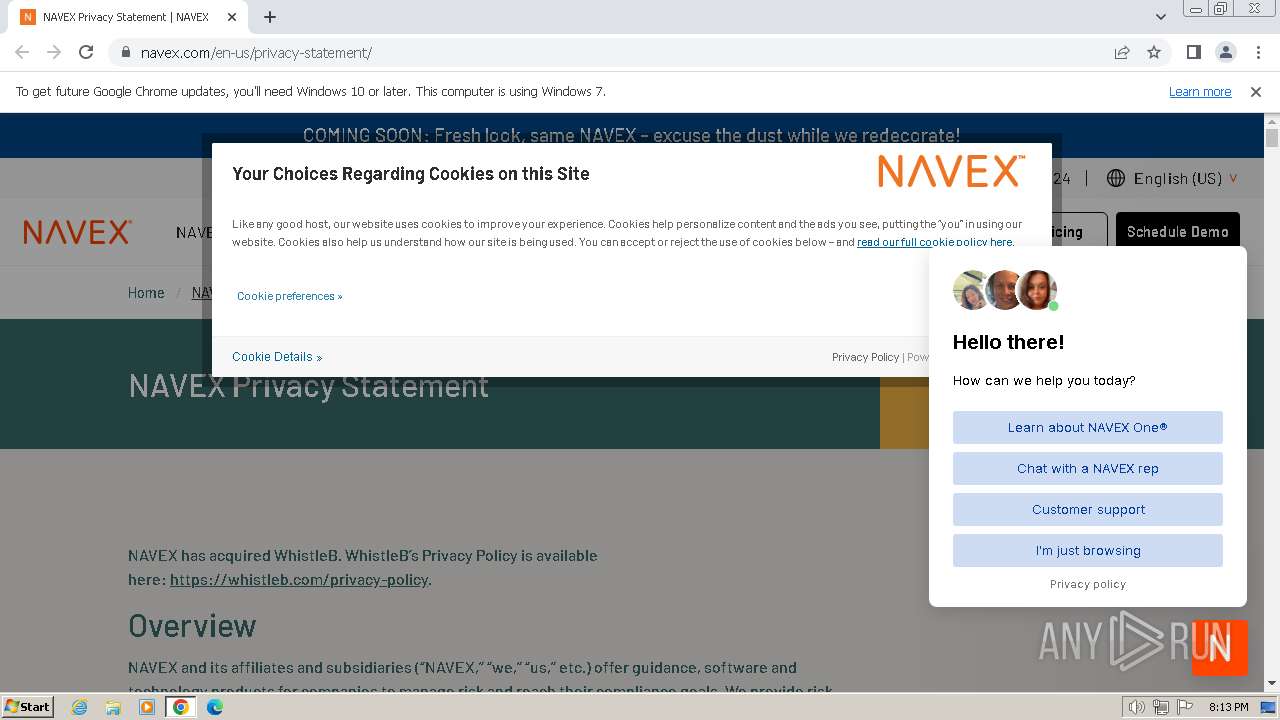1280x720 pixels.
Task: Select Learn about NAVEX One option
Action: click(1087, 427)
